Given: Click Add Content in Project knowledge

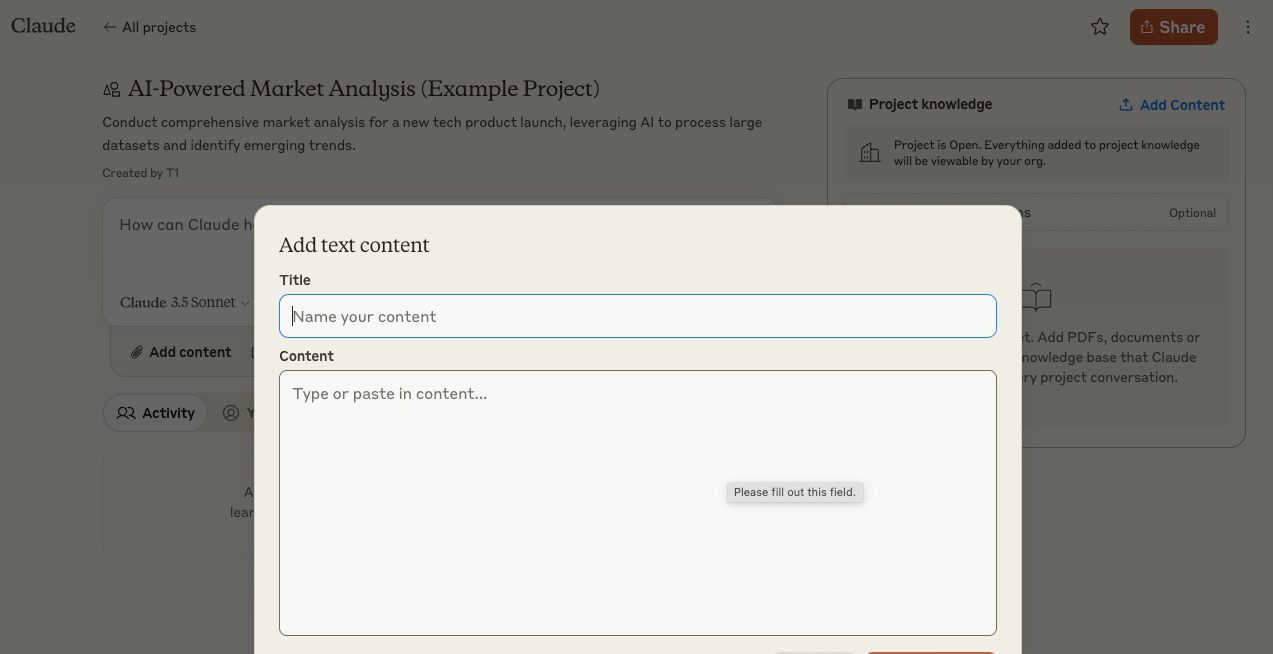Looking at the screenshot, I should click(x=1171, y=105).
